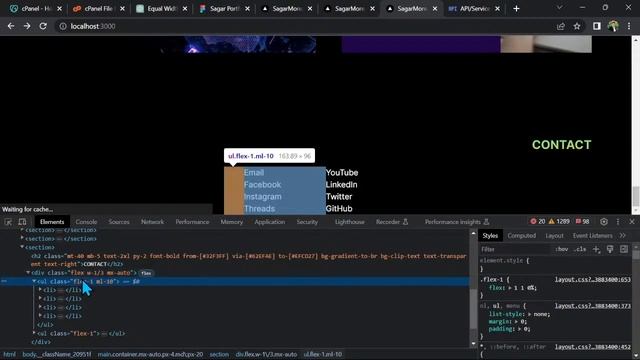The image size is (640, 360).
Task: Close the cPanel File tab
Action: (122, 9)
